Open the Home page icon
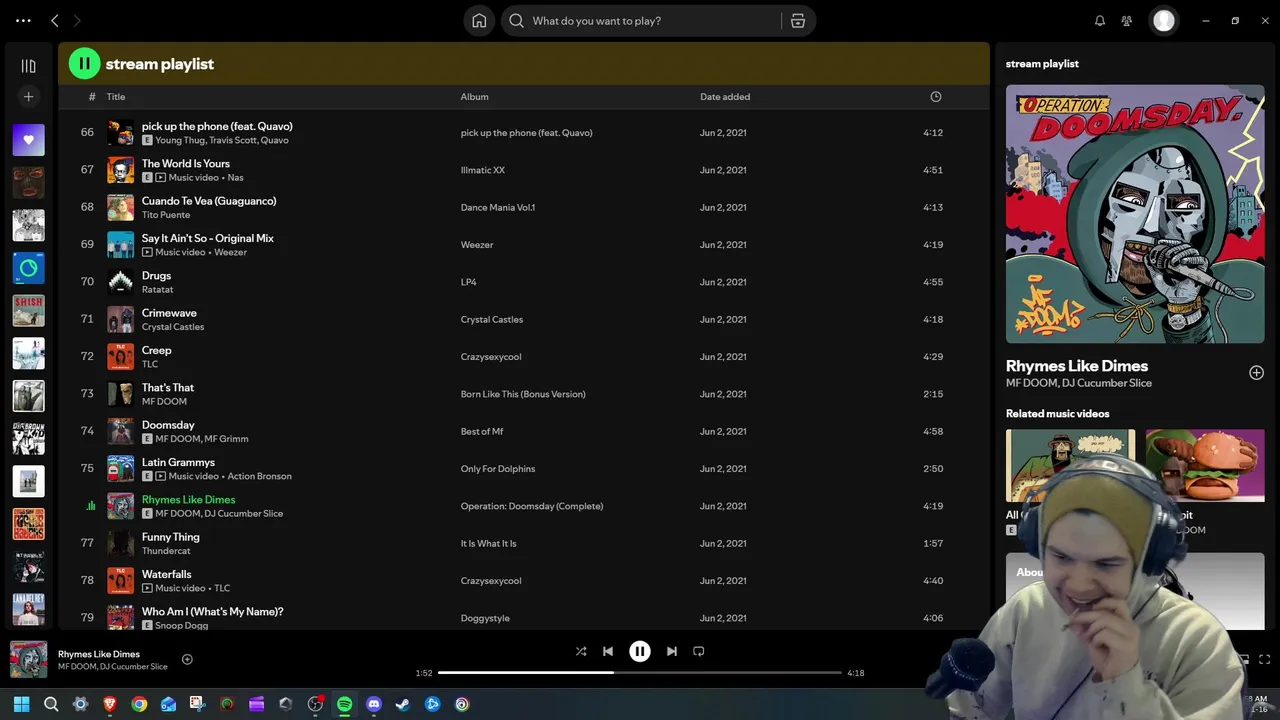The width and height of the screenshot is (1280, 720). click(479, 21)
